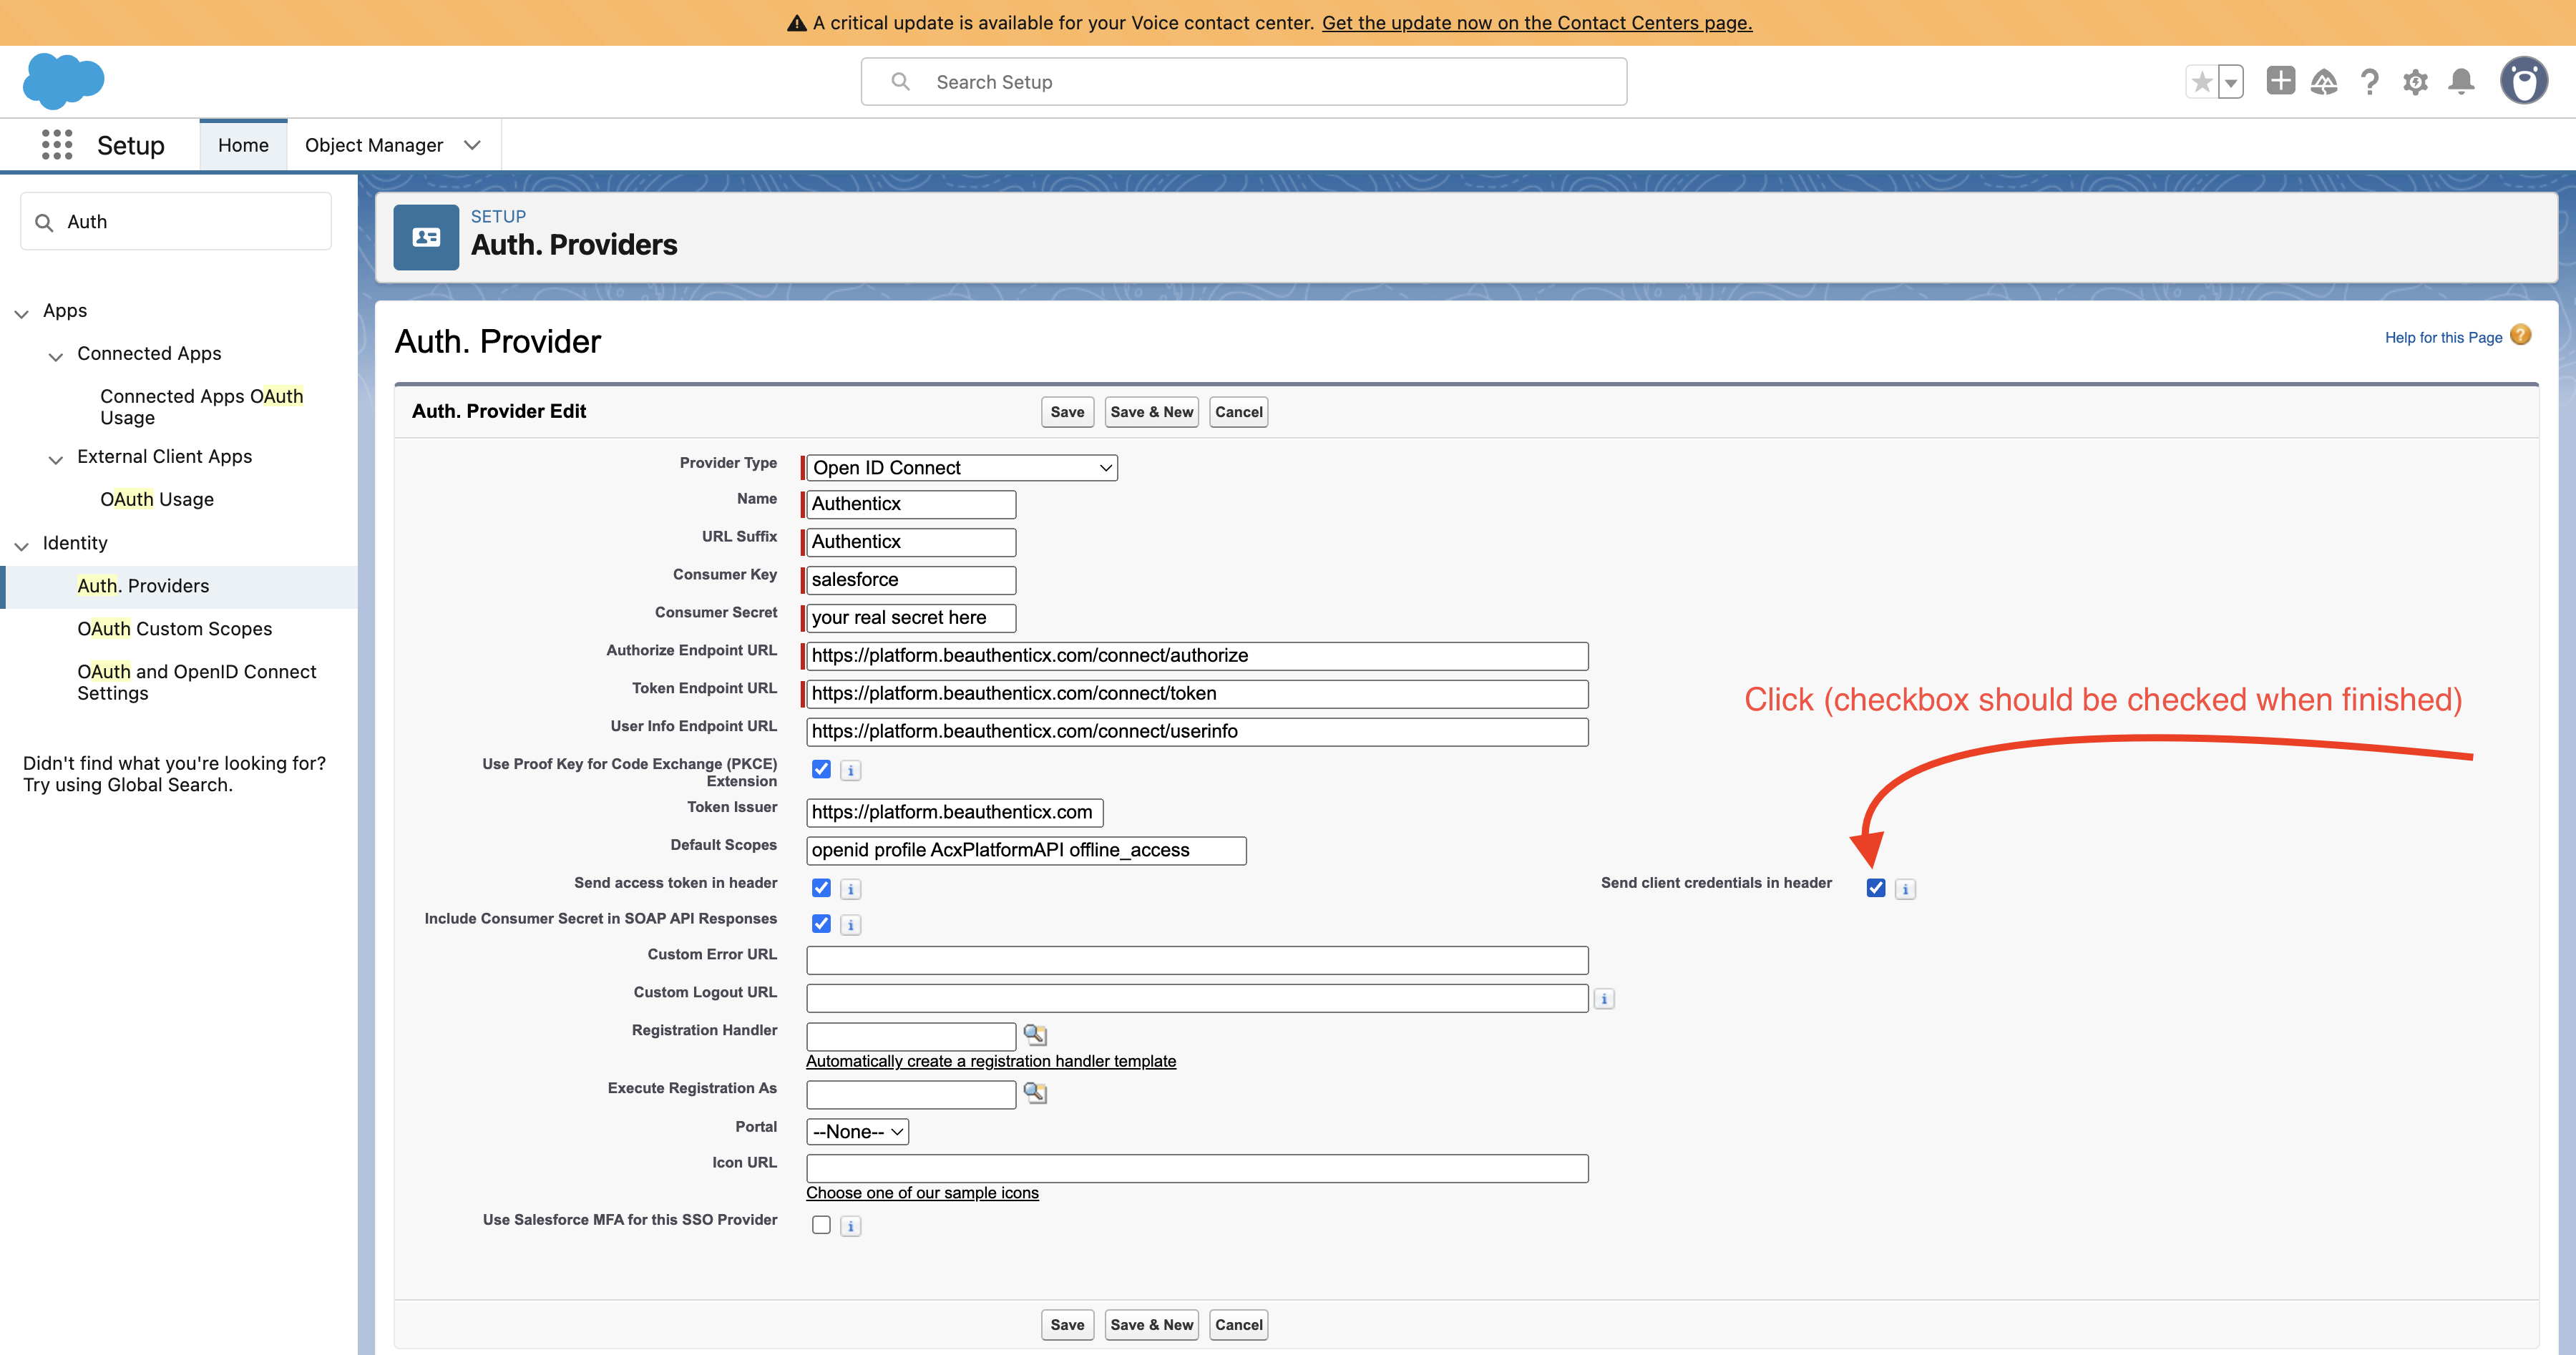Click the bottom Save & New button

pyautogui.click(x=1152, y=1325)
